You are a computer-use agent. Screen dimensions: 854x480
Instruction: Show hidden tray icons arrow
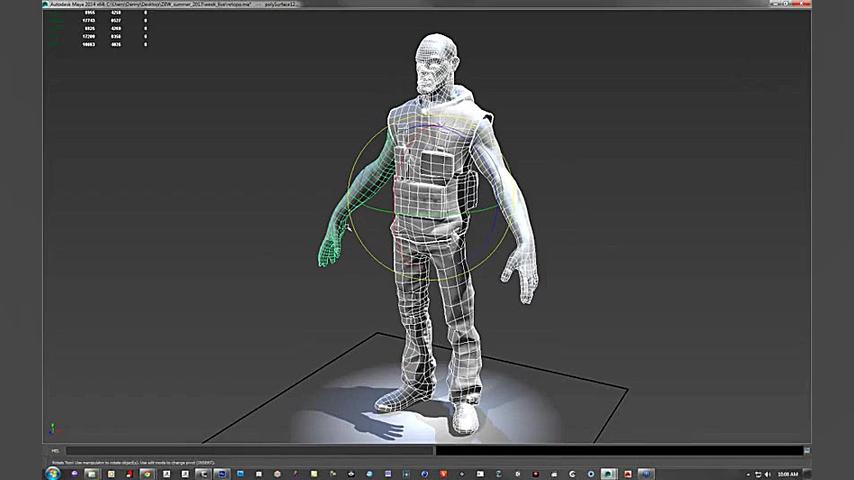[x=748, y=475]
